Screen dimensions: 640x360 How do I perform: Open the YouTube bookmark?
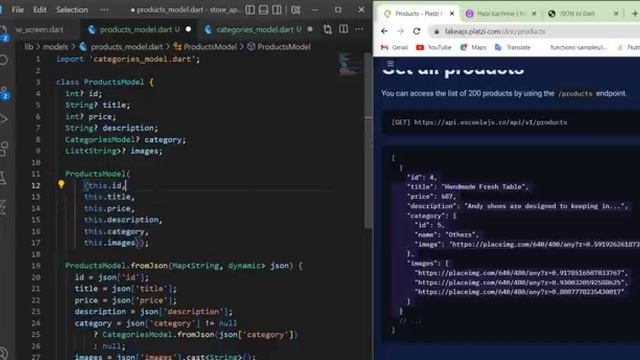(433, 47)
